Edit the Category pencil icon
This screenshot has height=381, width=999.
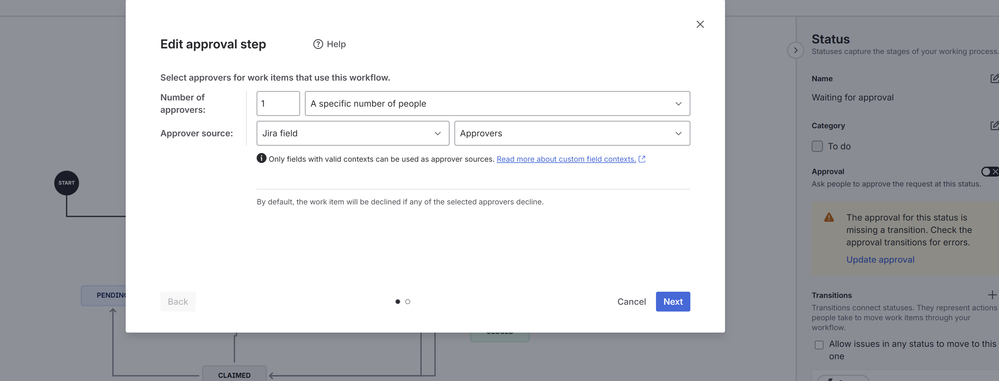coord(994,126)
